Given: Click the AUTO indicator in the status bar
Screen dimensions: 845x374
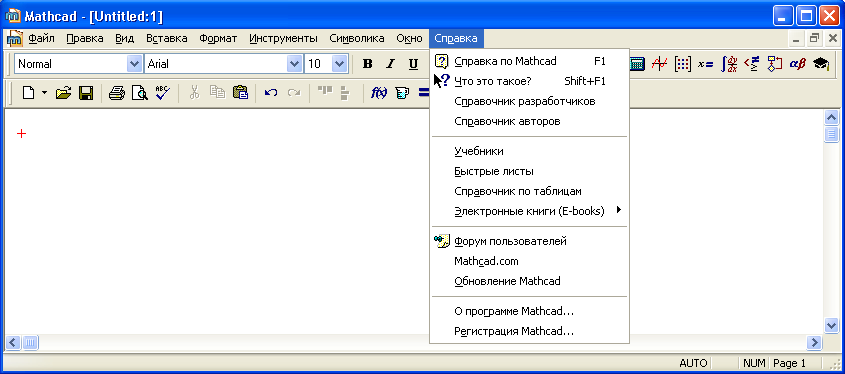Looking at the screenshot, I should tap(693, 363).
